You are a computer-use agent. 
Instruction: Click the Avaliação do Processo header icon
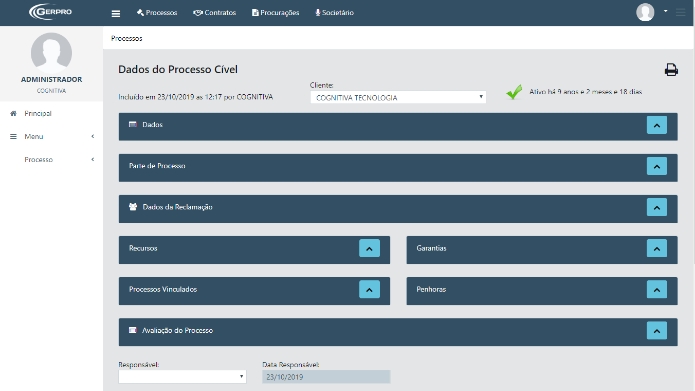point(133,330)
